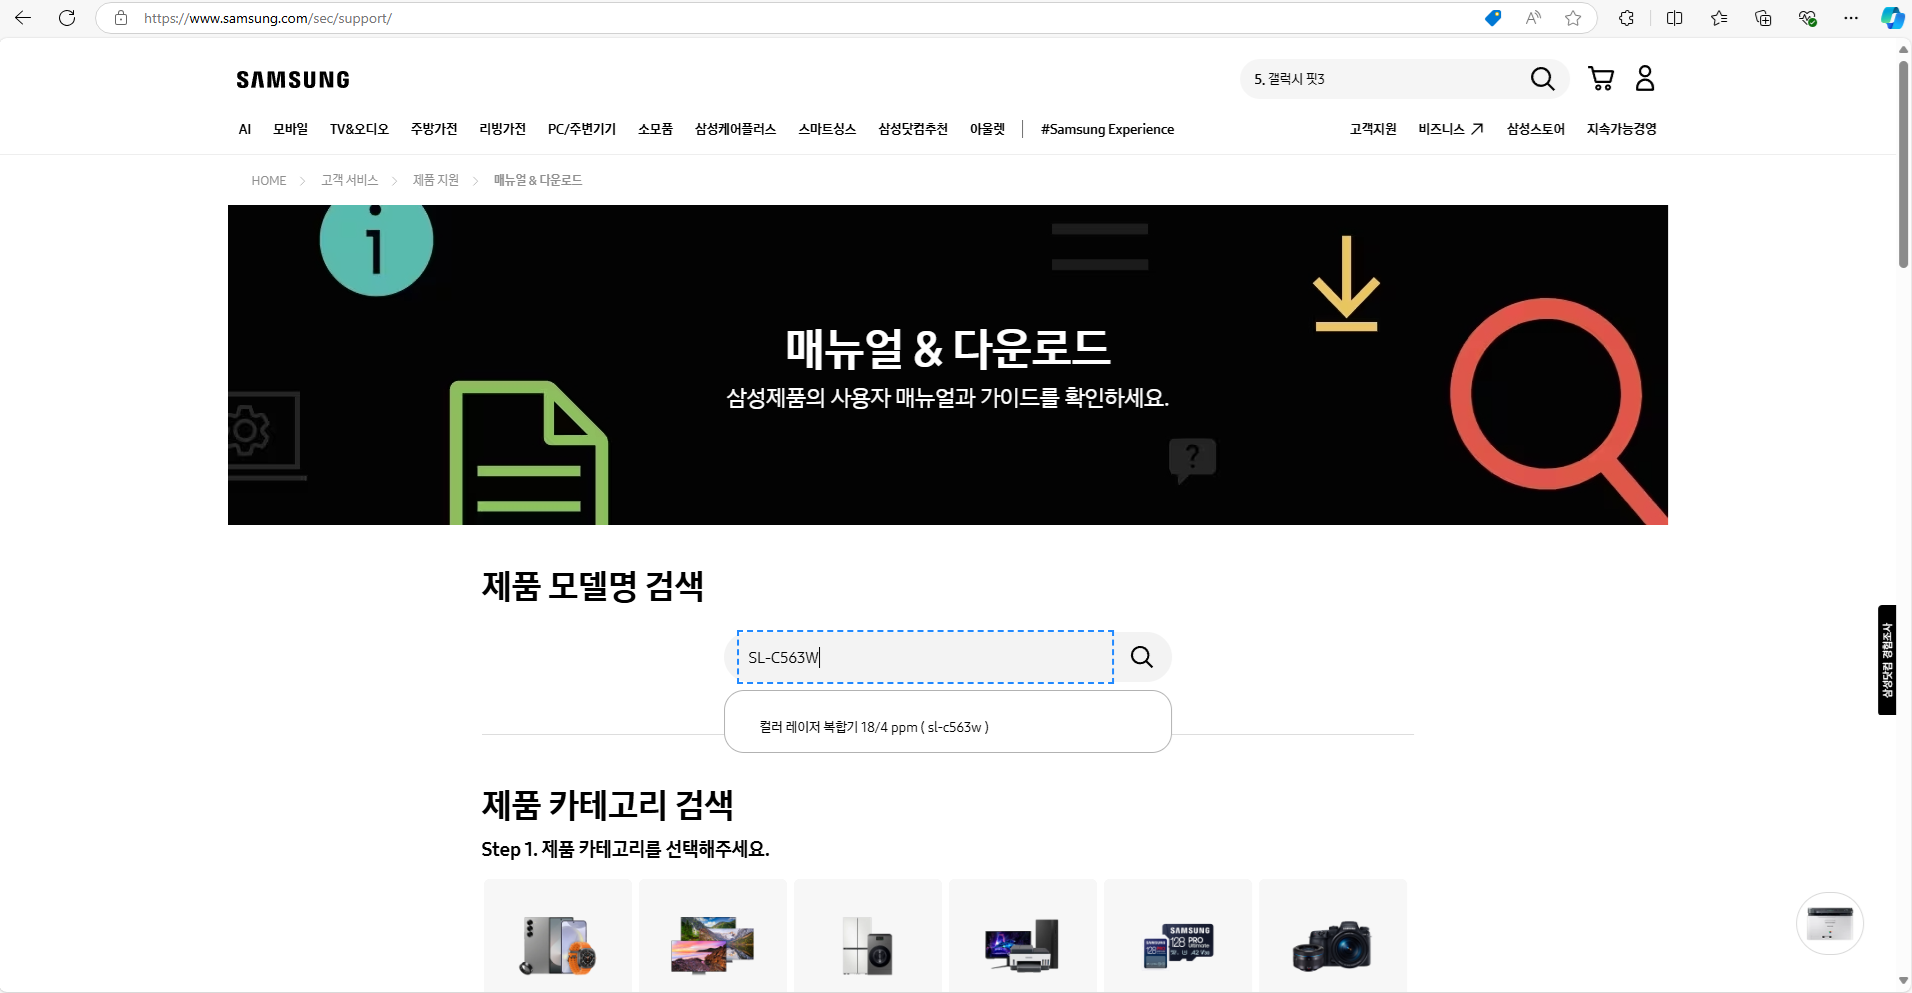Screen dimensions: 1912x993
Task: Open the 지속가능경영 link
Action: 1622,129
